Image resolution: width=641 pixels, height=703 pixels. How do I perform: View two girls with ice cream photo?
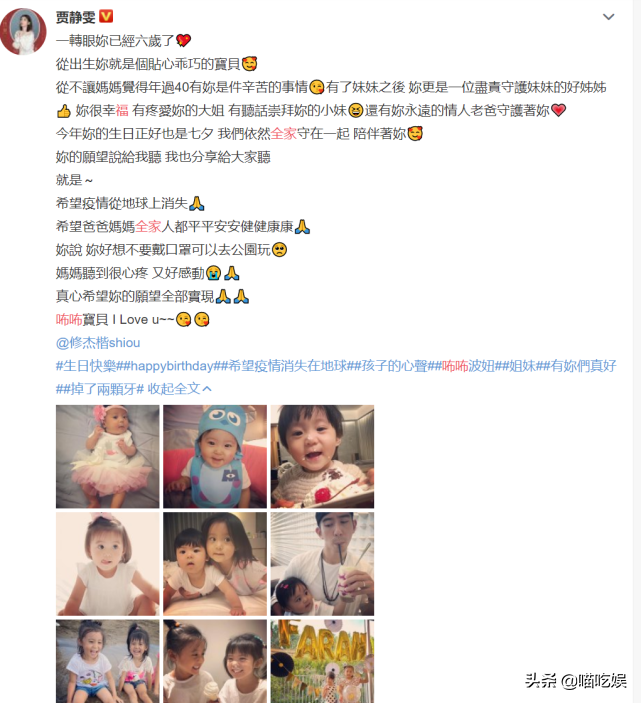tap(215, 661)
